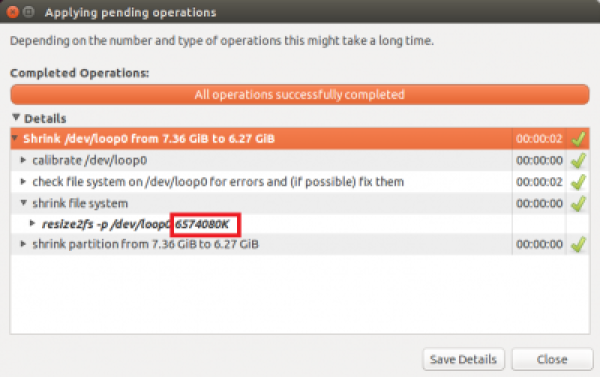Close dialog with red window button

tap(12, 12)
